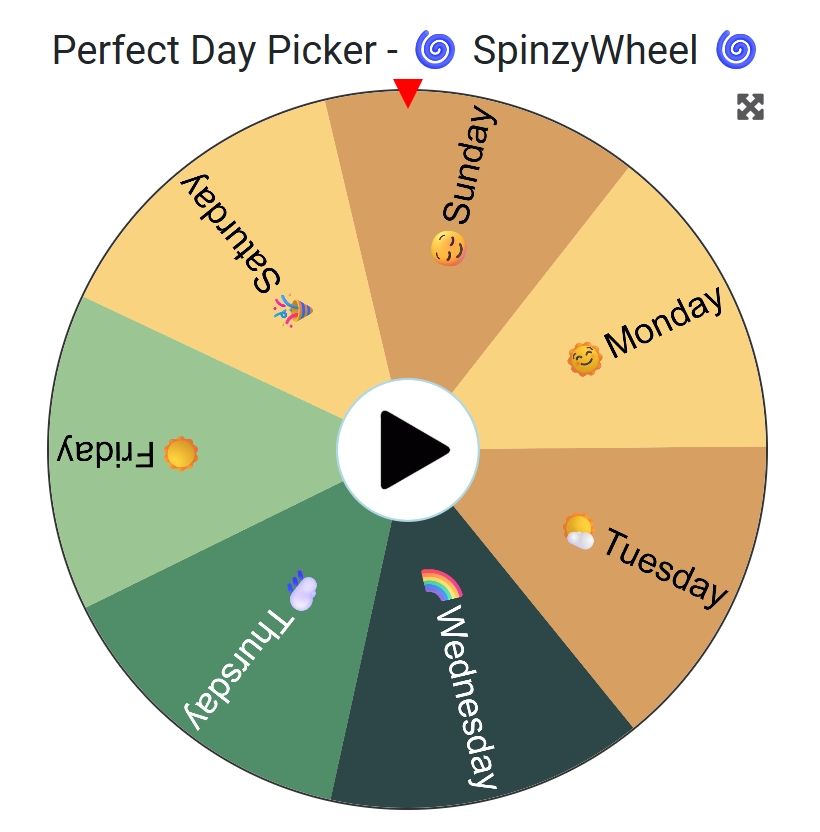Select the Wednesday label on the wheel
820x832 pixels.
tap(467, 696)
